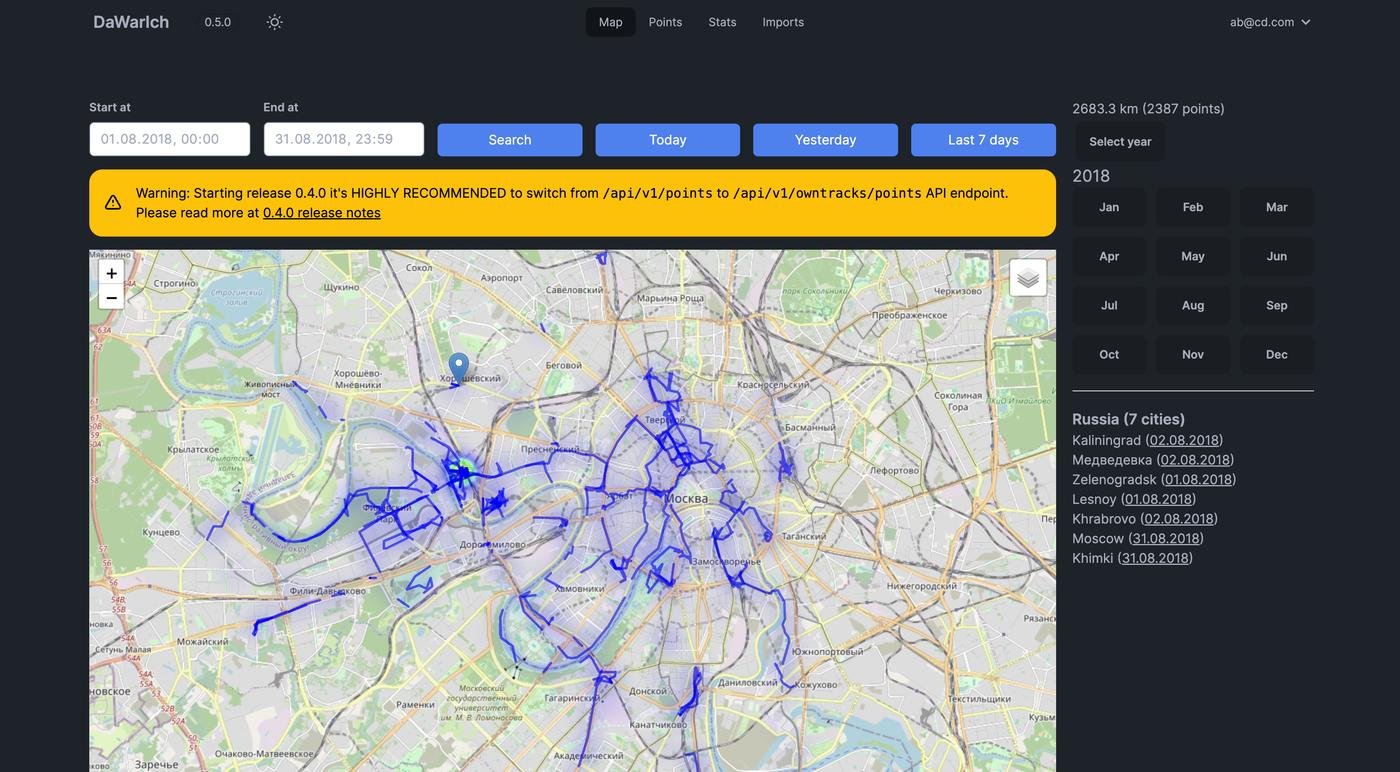This screenshot has width=1400, height=772.
Task: Click the Yesterday button
Action: click(x=825, y=140)
